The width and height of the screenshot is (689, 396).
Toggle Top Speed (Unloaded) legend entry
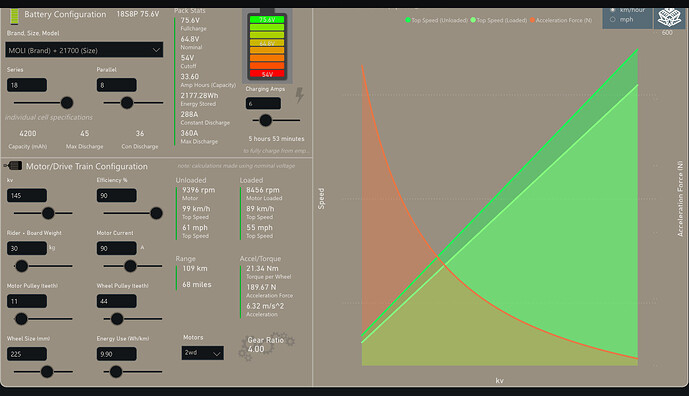coord(436,20)
